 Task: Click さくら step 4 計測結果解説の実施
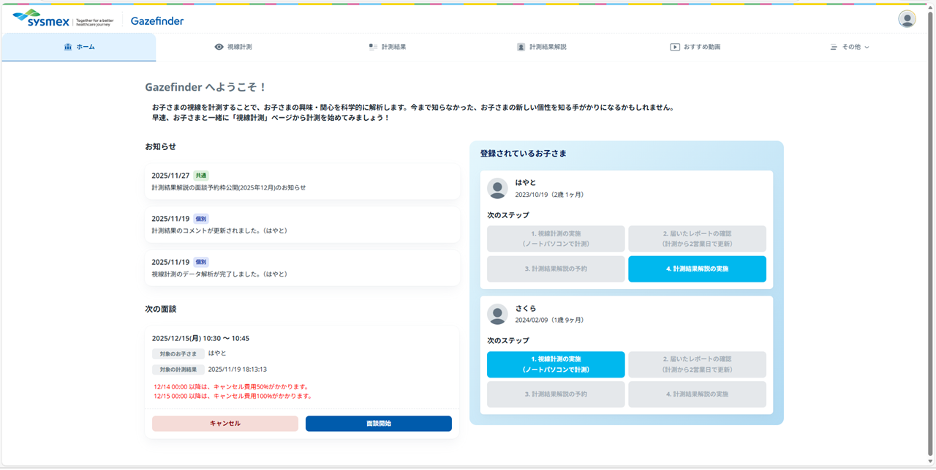pos(697,394)
